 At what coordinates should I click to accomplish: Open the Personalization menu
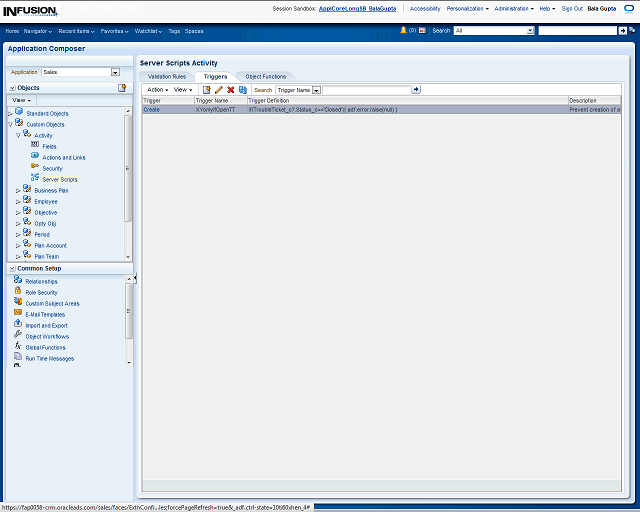(467, 9)
